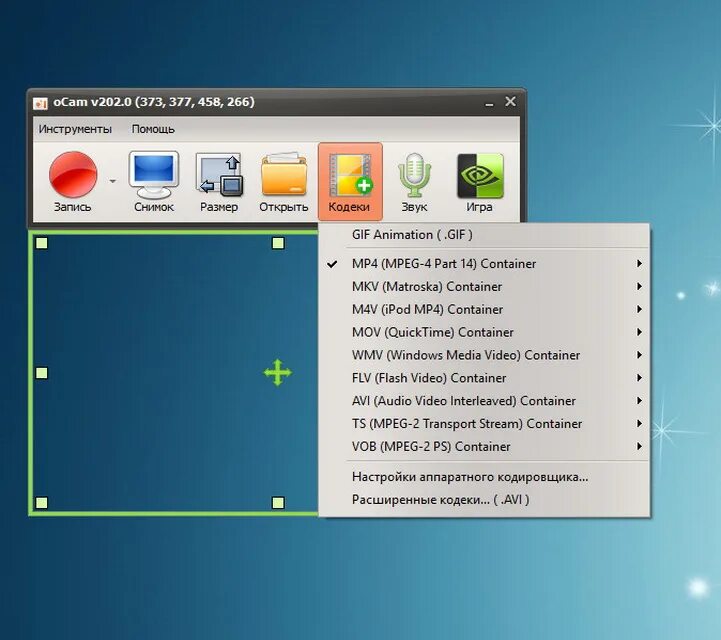Image resolution: width=721 pixels, height=640 pixels.
Task: Click the bottom-middle capture frame handle
Action: (278, 503)
